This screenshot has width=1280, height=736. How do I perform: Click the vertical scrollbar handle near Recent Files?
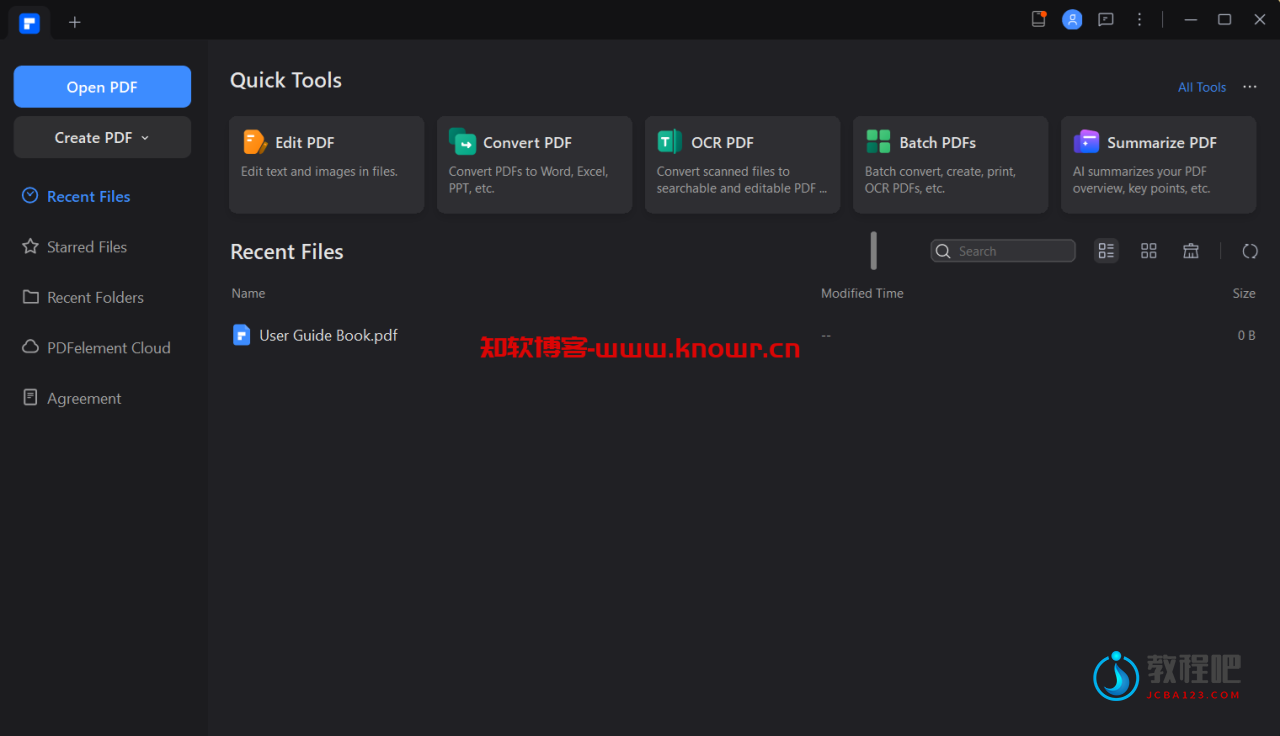pyautogui.click(x=873, y=251)
